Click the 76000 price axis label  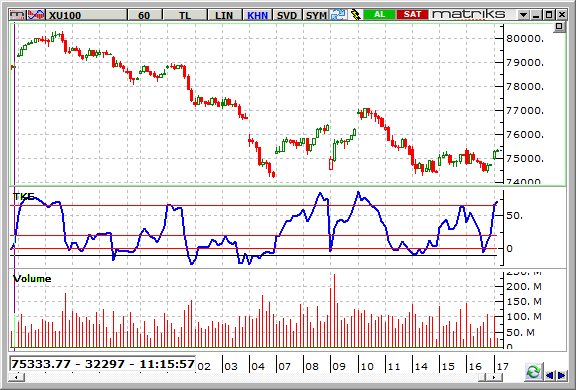[525, 134]
